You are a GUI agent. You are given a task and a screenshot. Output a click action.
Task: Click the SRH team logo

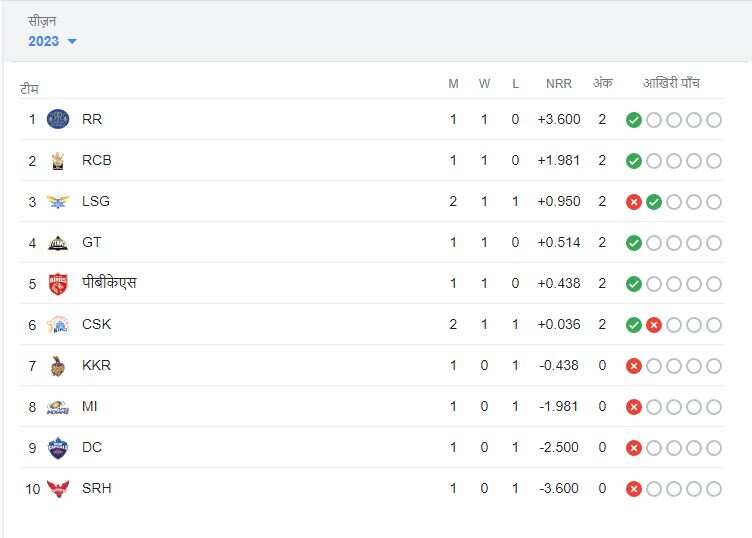[x=58, y=488]
